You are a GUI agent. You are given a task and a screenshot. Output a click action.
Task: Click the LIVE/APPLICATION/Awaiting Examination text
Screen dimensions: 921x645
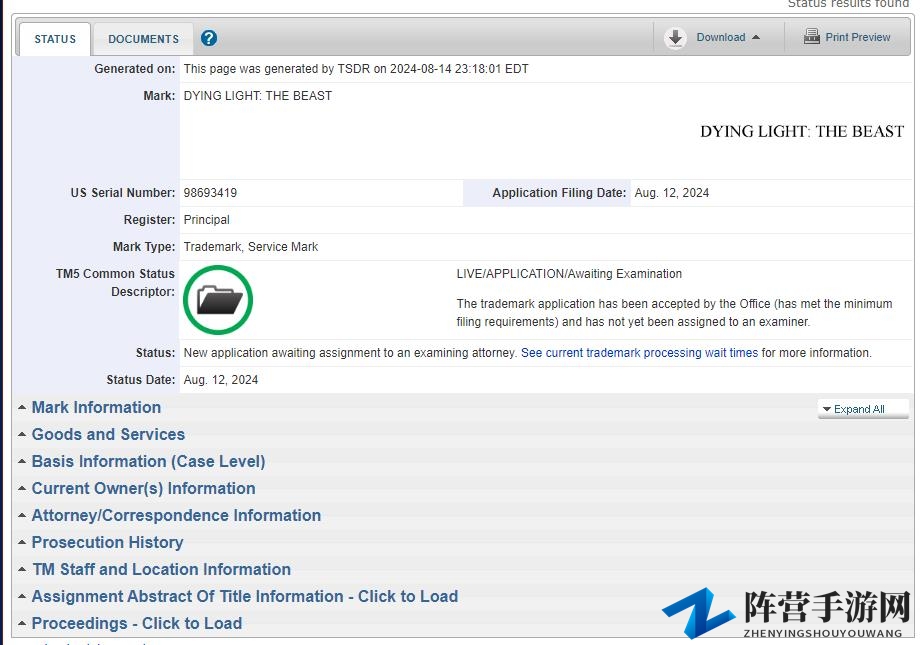[x=569, y=274]
